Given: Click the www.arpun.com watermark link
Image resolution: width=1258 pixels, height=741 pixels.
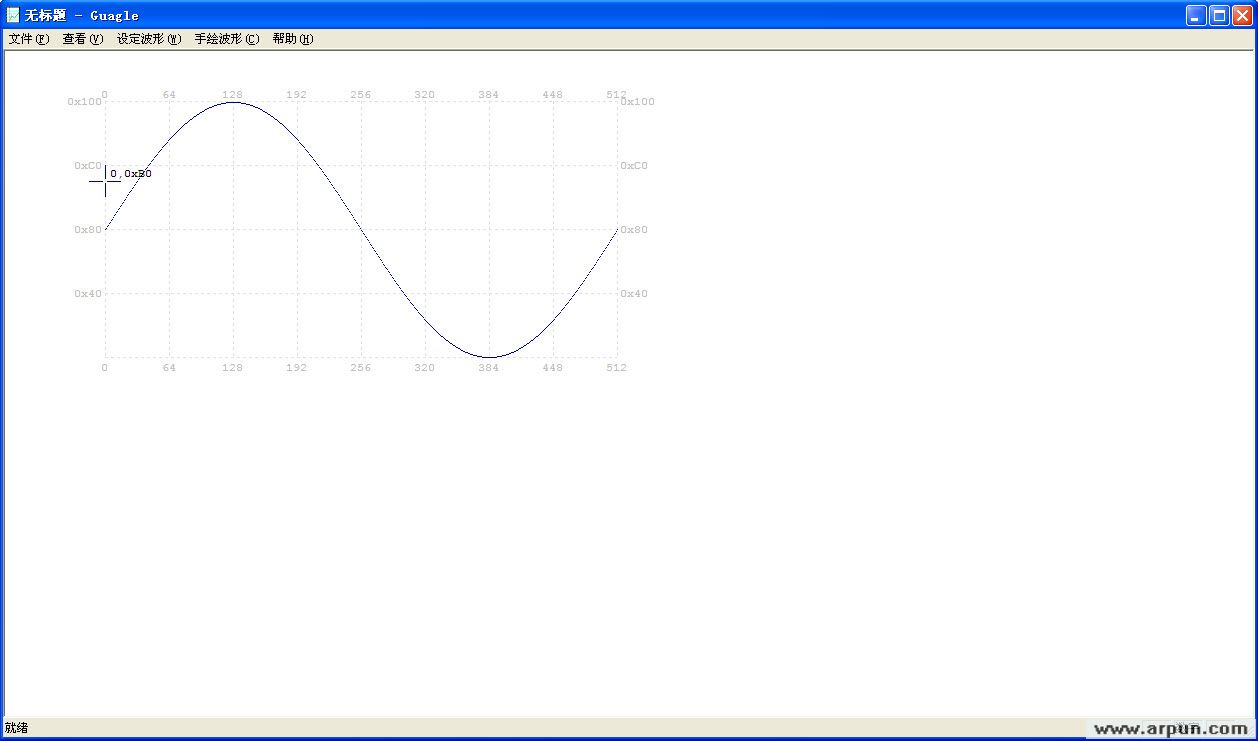Looking at the screenshot, I should coord(1171,729).
